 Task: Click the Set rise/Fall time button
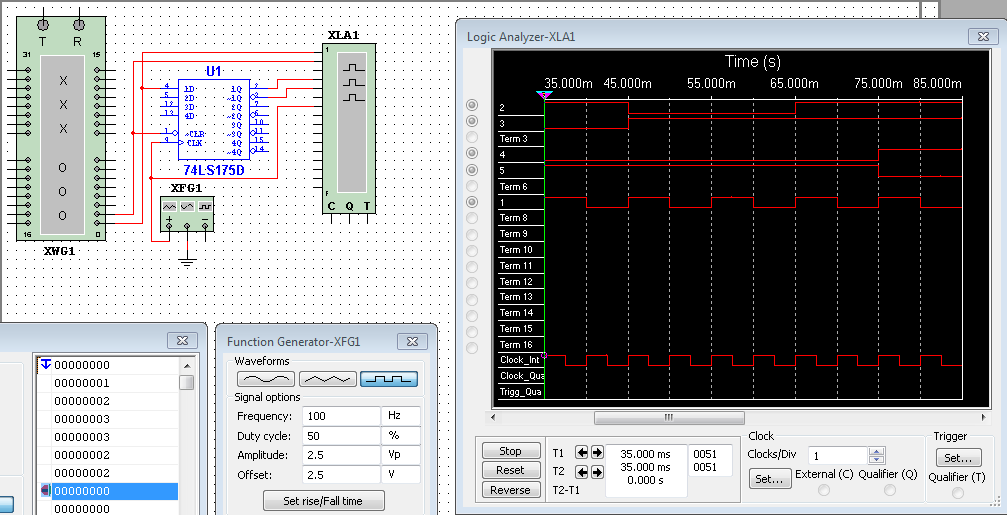pos(325,500)
